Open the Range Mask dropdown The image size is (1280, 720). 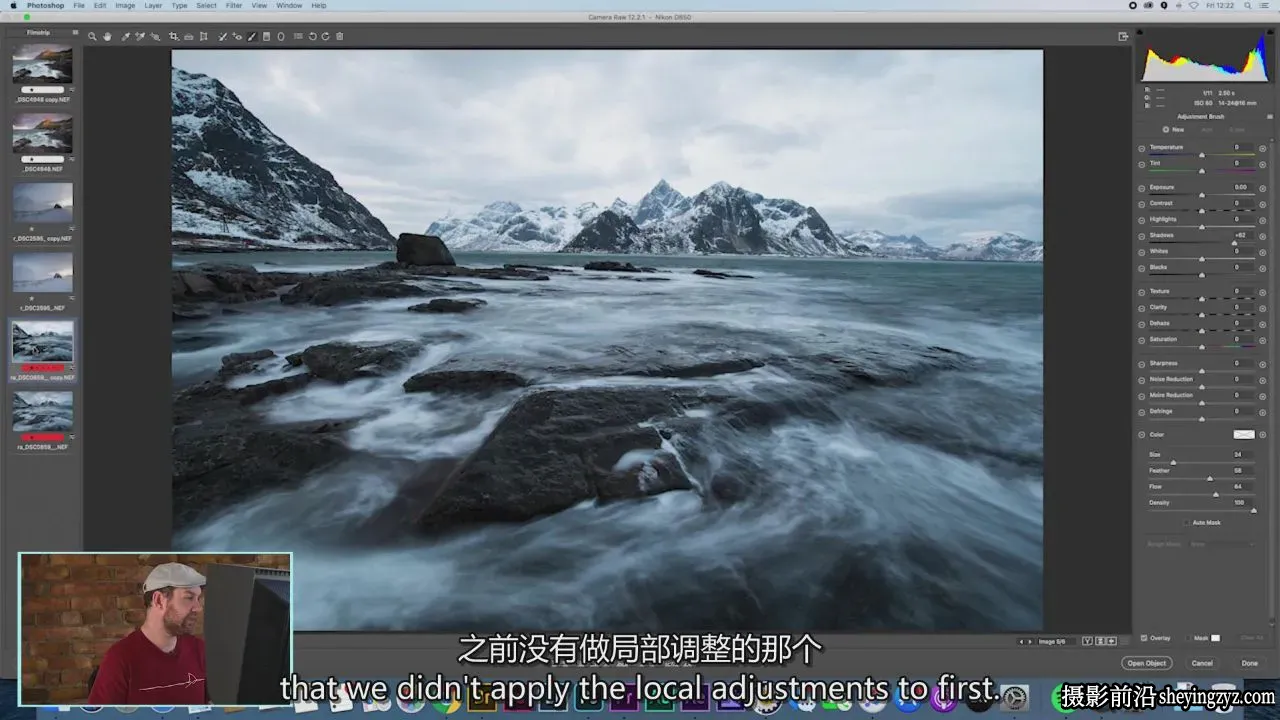pyautogui.click(x=1221, y=544)
